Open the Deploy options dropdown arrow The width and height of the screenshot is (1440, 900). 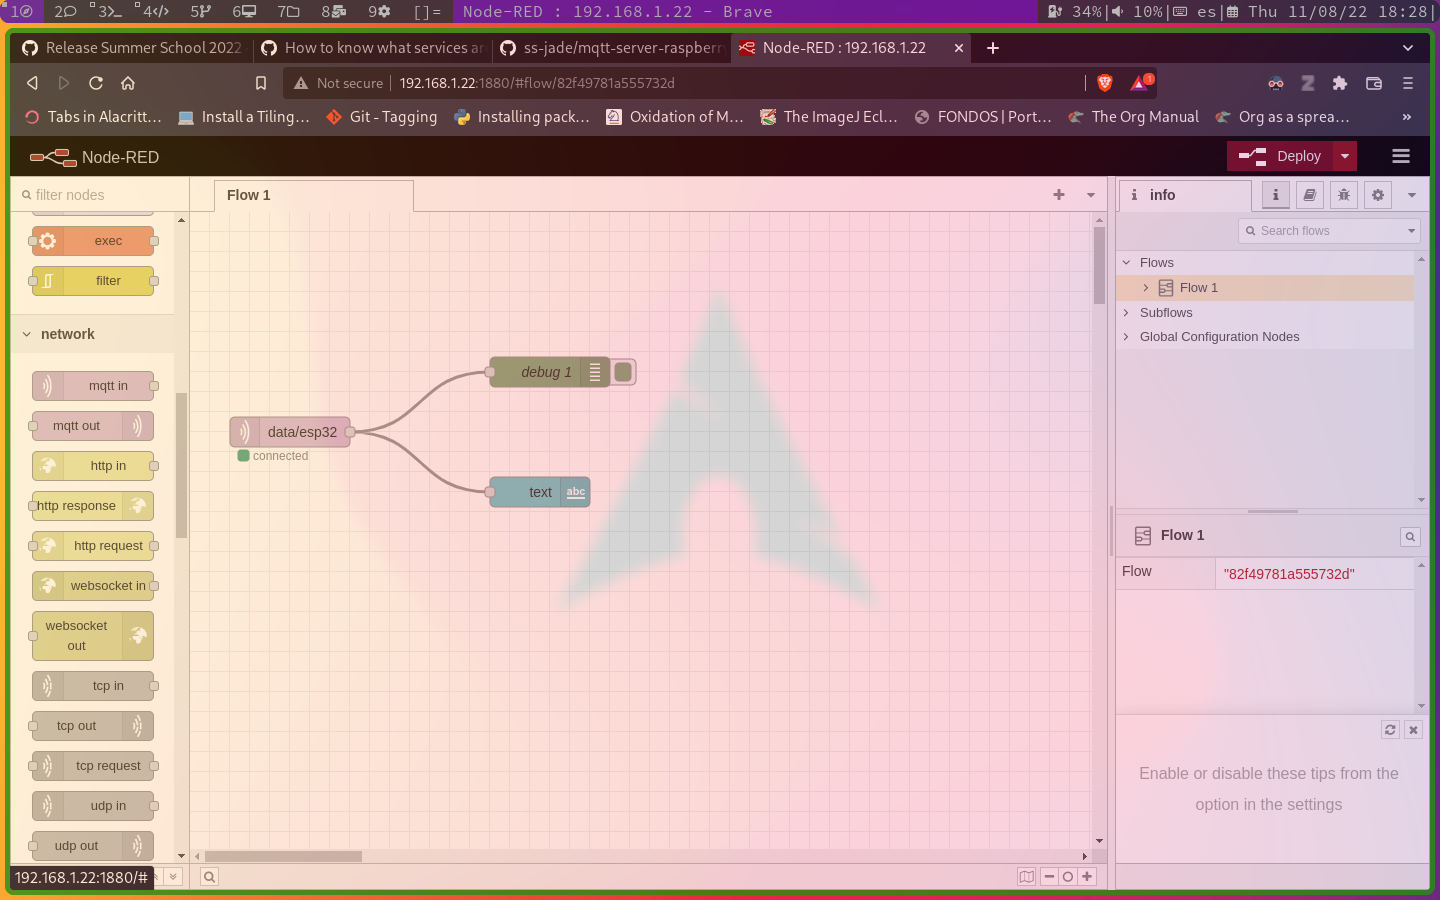(1345, 156)
